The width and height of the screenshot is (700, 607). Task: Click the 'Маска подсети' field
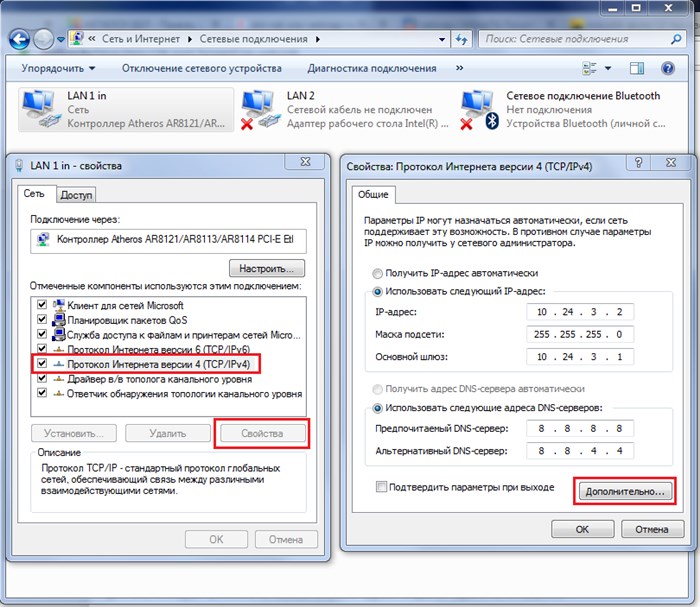point(580,334)
